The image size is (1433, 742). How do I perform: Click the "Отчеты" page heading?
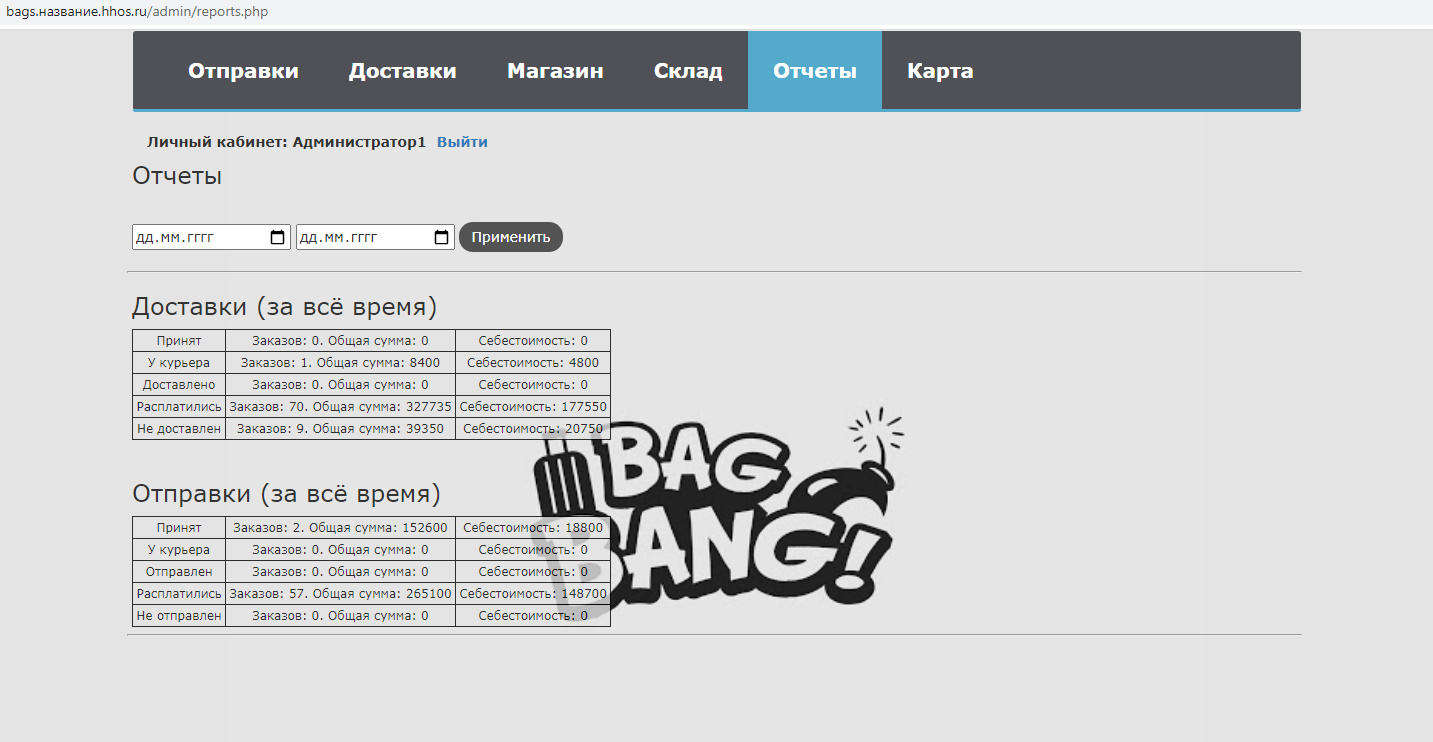click(177, 176)
